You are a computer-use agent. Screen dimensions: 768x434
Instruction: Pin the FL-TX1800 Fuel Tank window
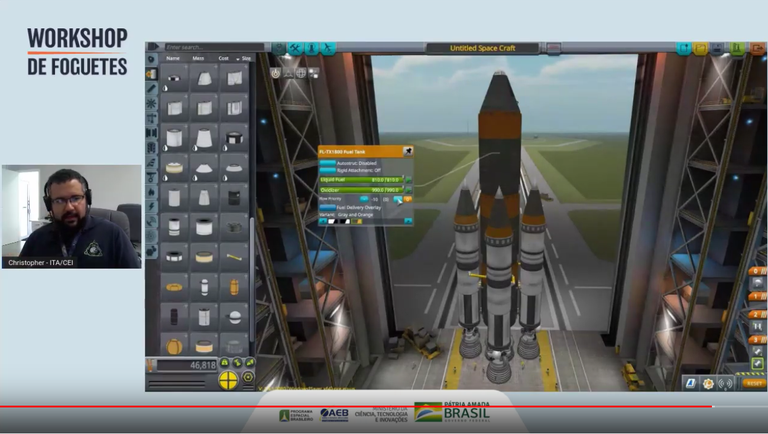click(x=408, y=151)
